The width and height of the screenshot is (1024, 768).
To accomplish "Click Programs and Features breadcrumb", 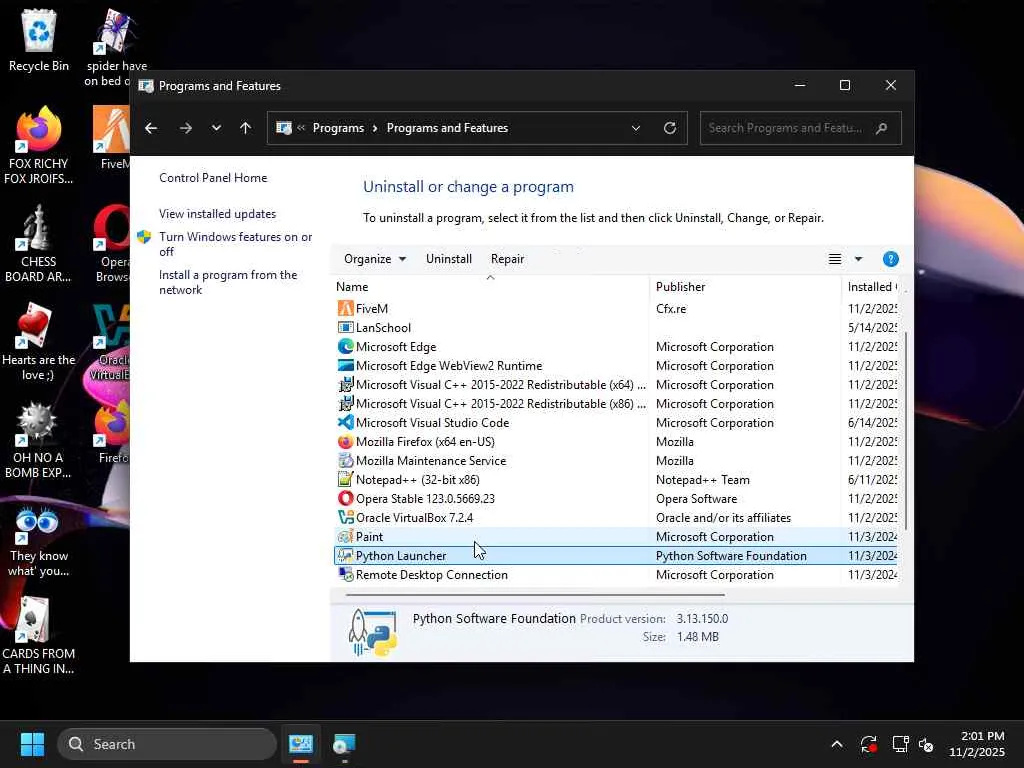I will tap(447, 128).
